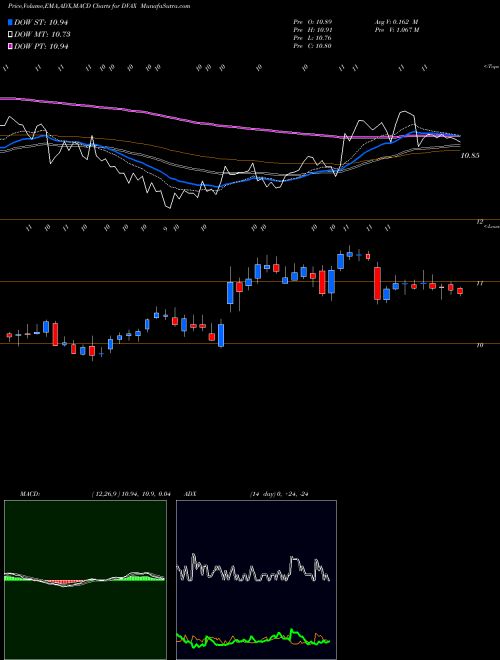Click the 'MACD:' panel heading
500x660 pixels.
(x=30, y=494)
